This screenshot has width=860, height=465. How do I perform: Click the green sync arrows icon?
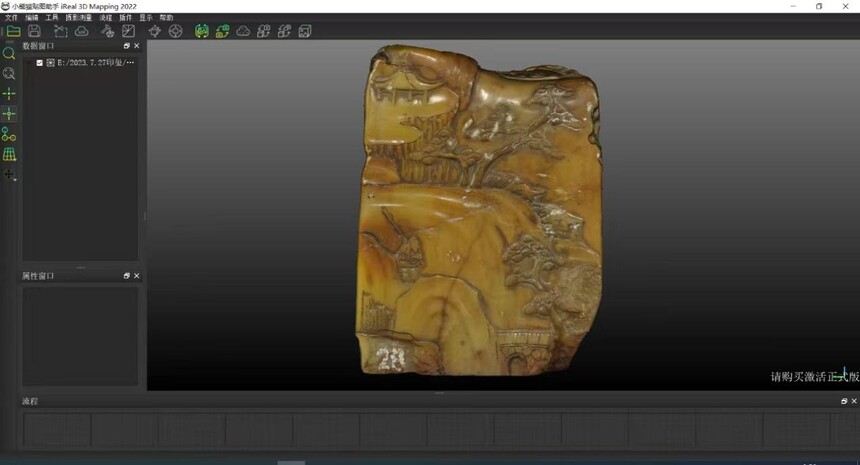pyautogui.click(x=222, y=31)
